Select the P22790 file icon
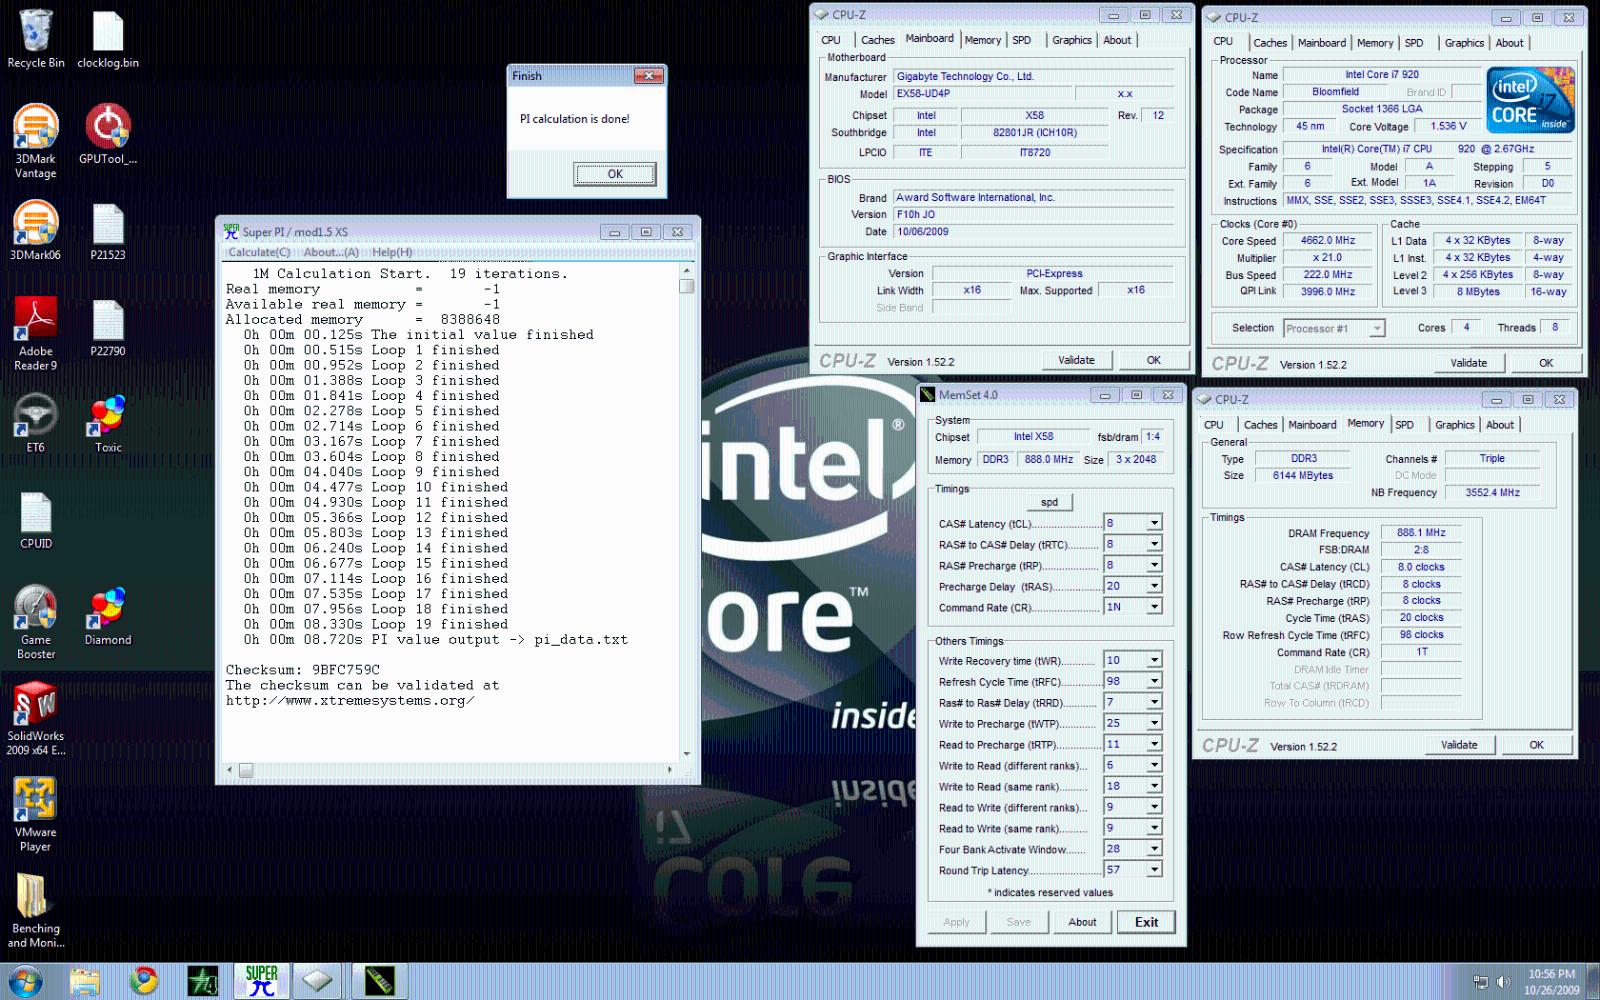The image size is (1600, 1000). pyautogui.click(x=108, y=326)
